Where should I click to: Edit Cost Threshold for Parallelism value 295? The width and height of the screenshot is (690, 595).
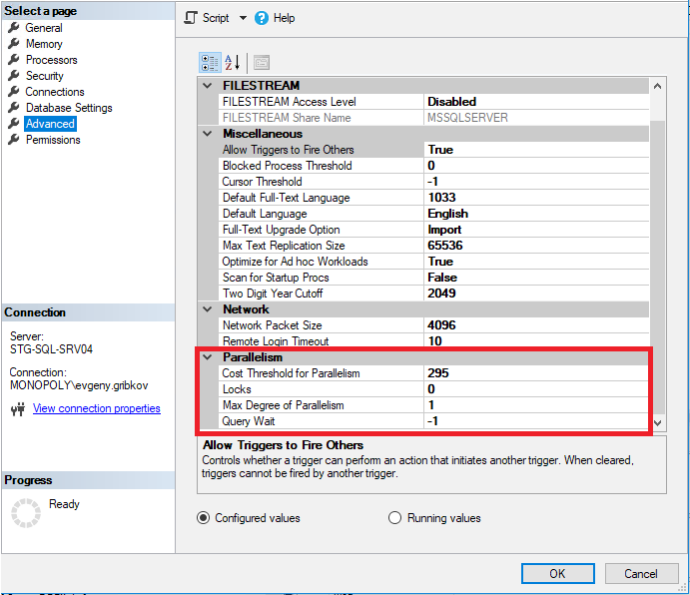tap(536, 373)
